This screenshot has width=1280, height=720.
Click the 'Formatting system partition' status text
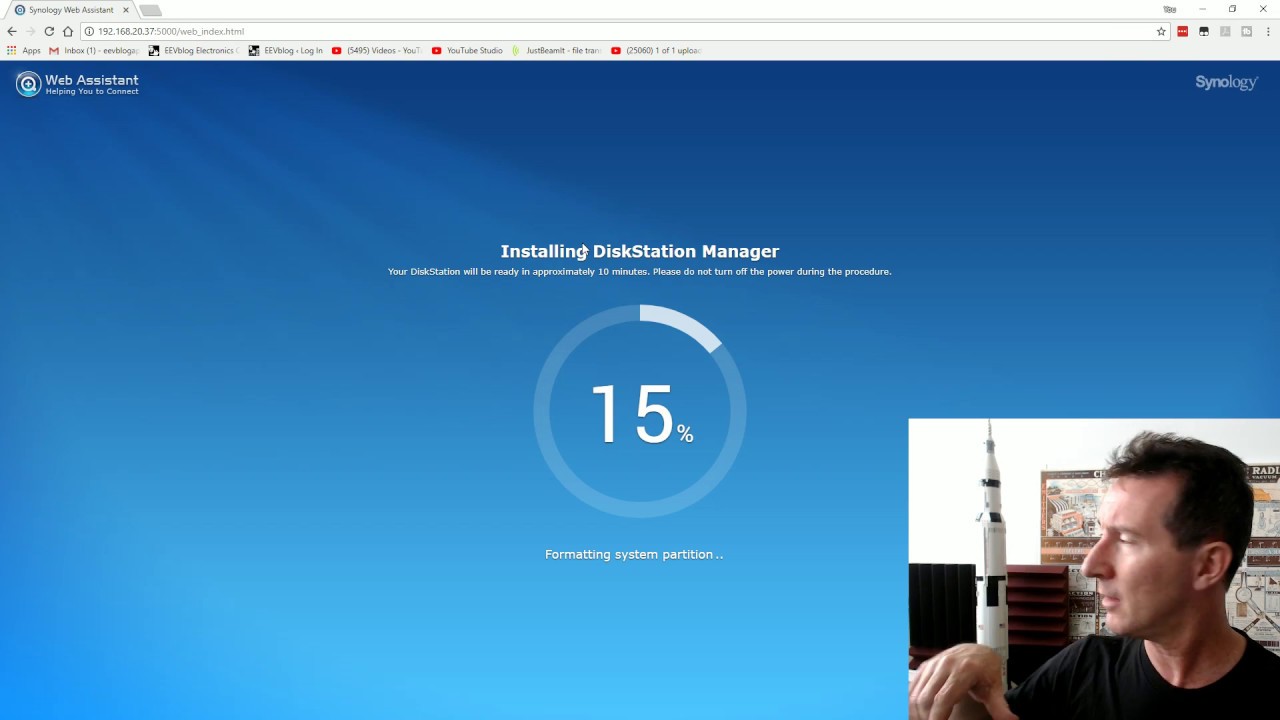click(x=634, y=554)
